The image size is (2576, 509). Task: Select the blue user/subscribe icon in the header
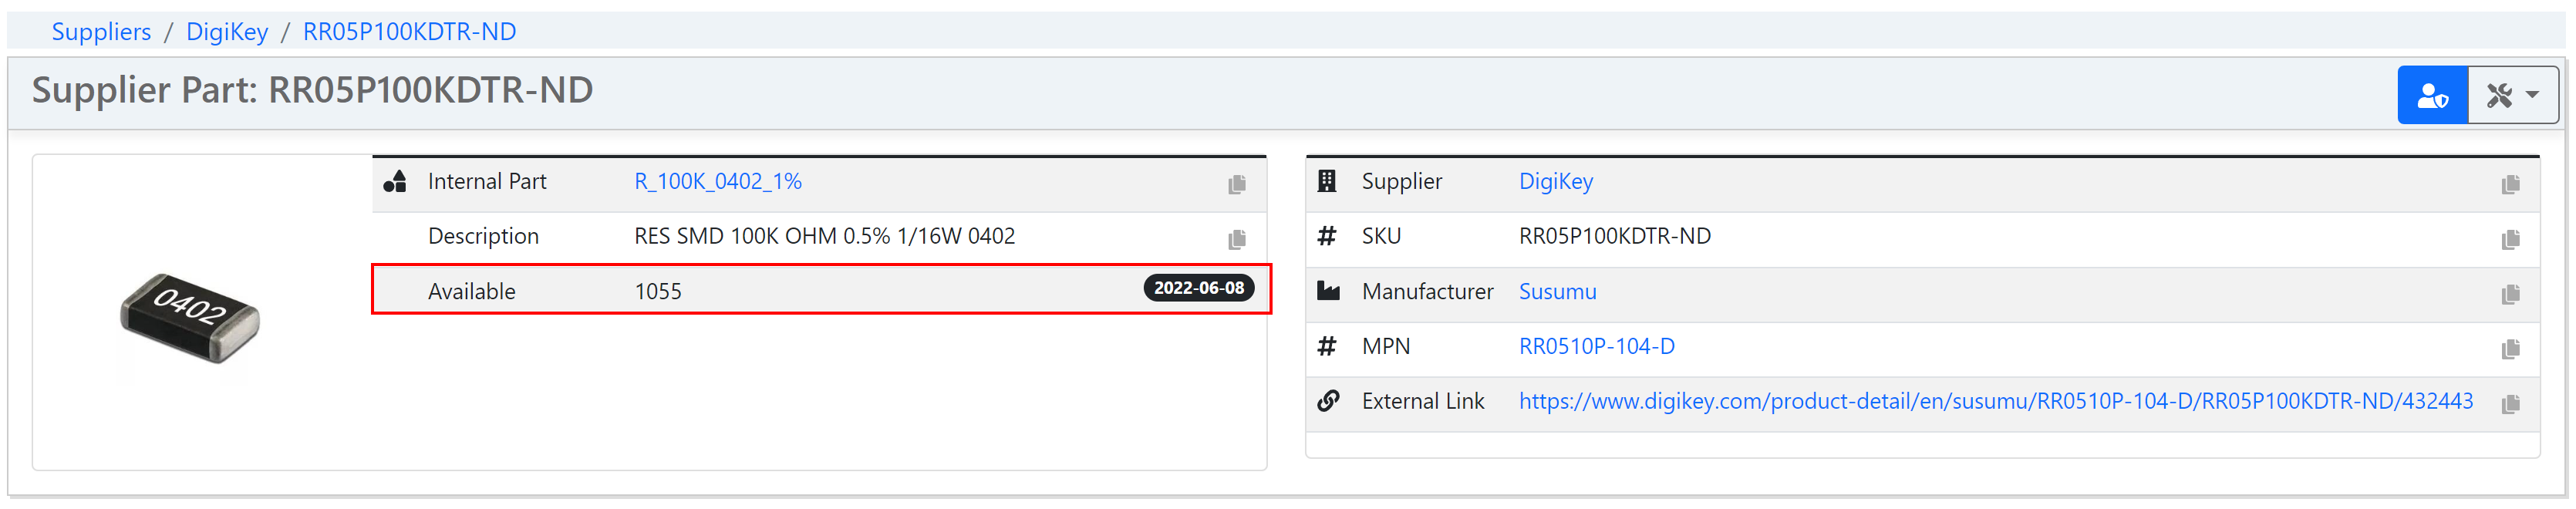(x=2433, y=93)
